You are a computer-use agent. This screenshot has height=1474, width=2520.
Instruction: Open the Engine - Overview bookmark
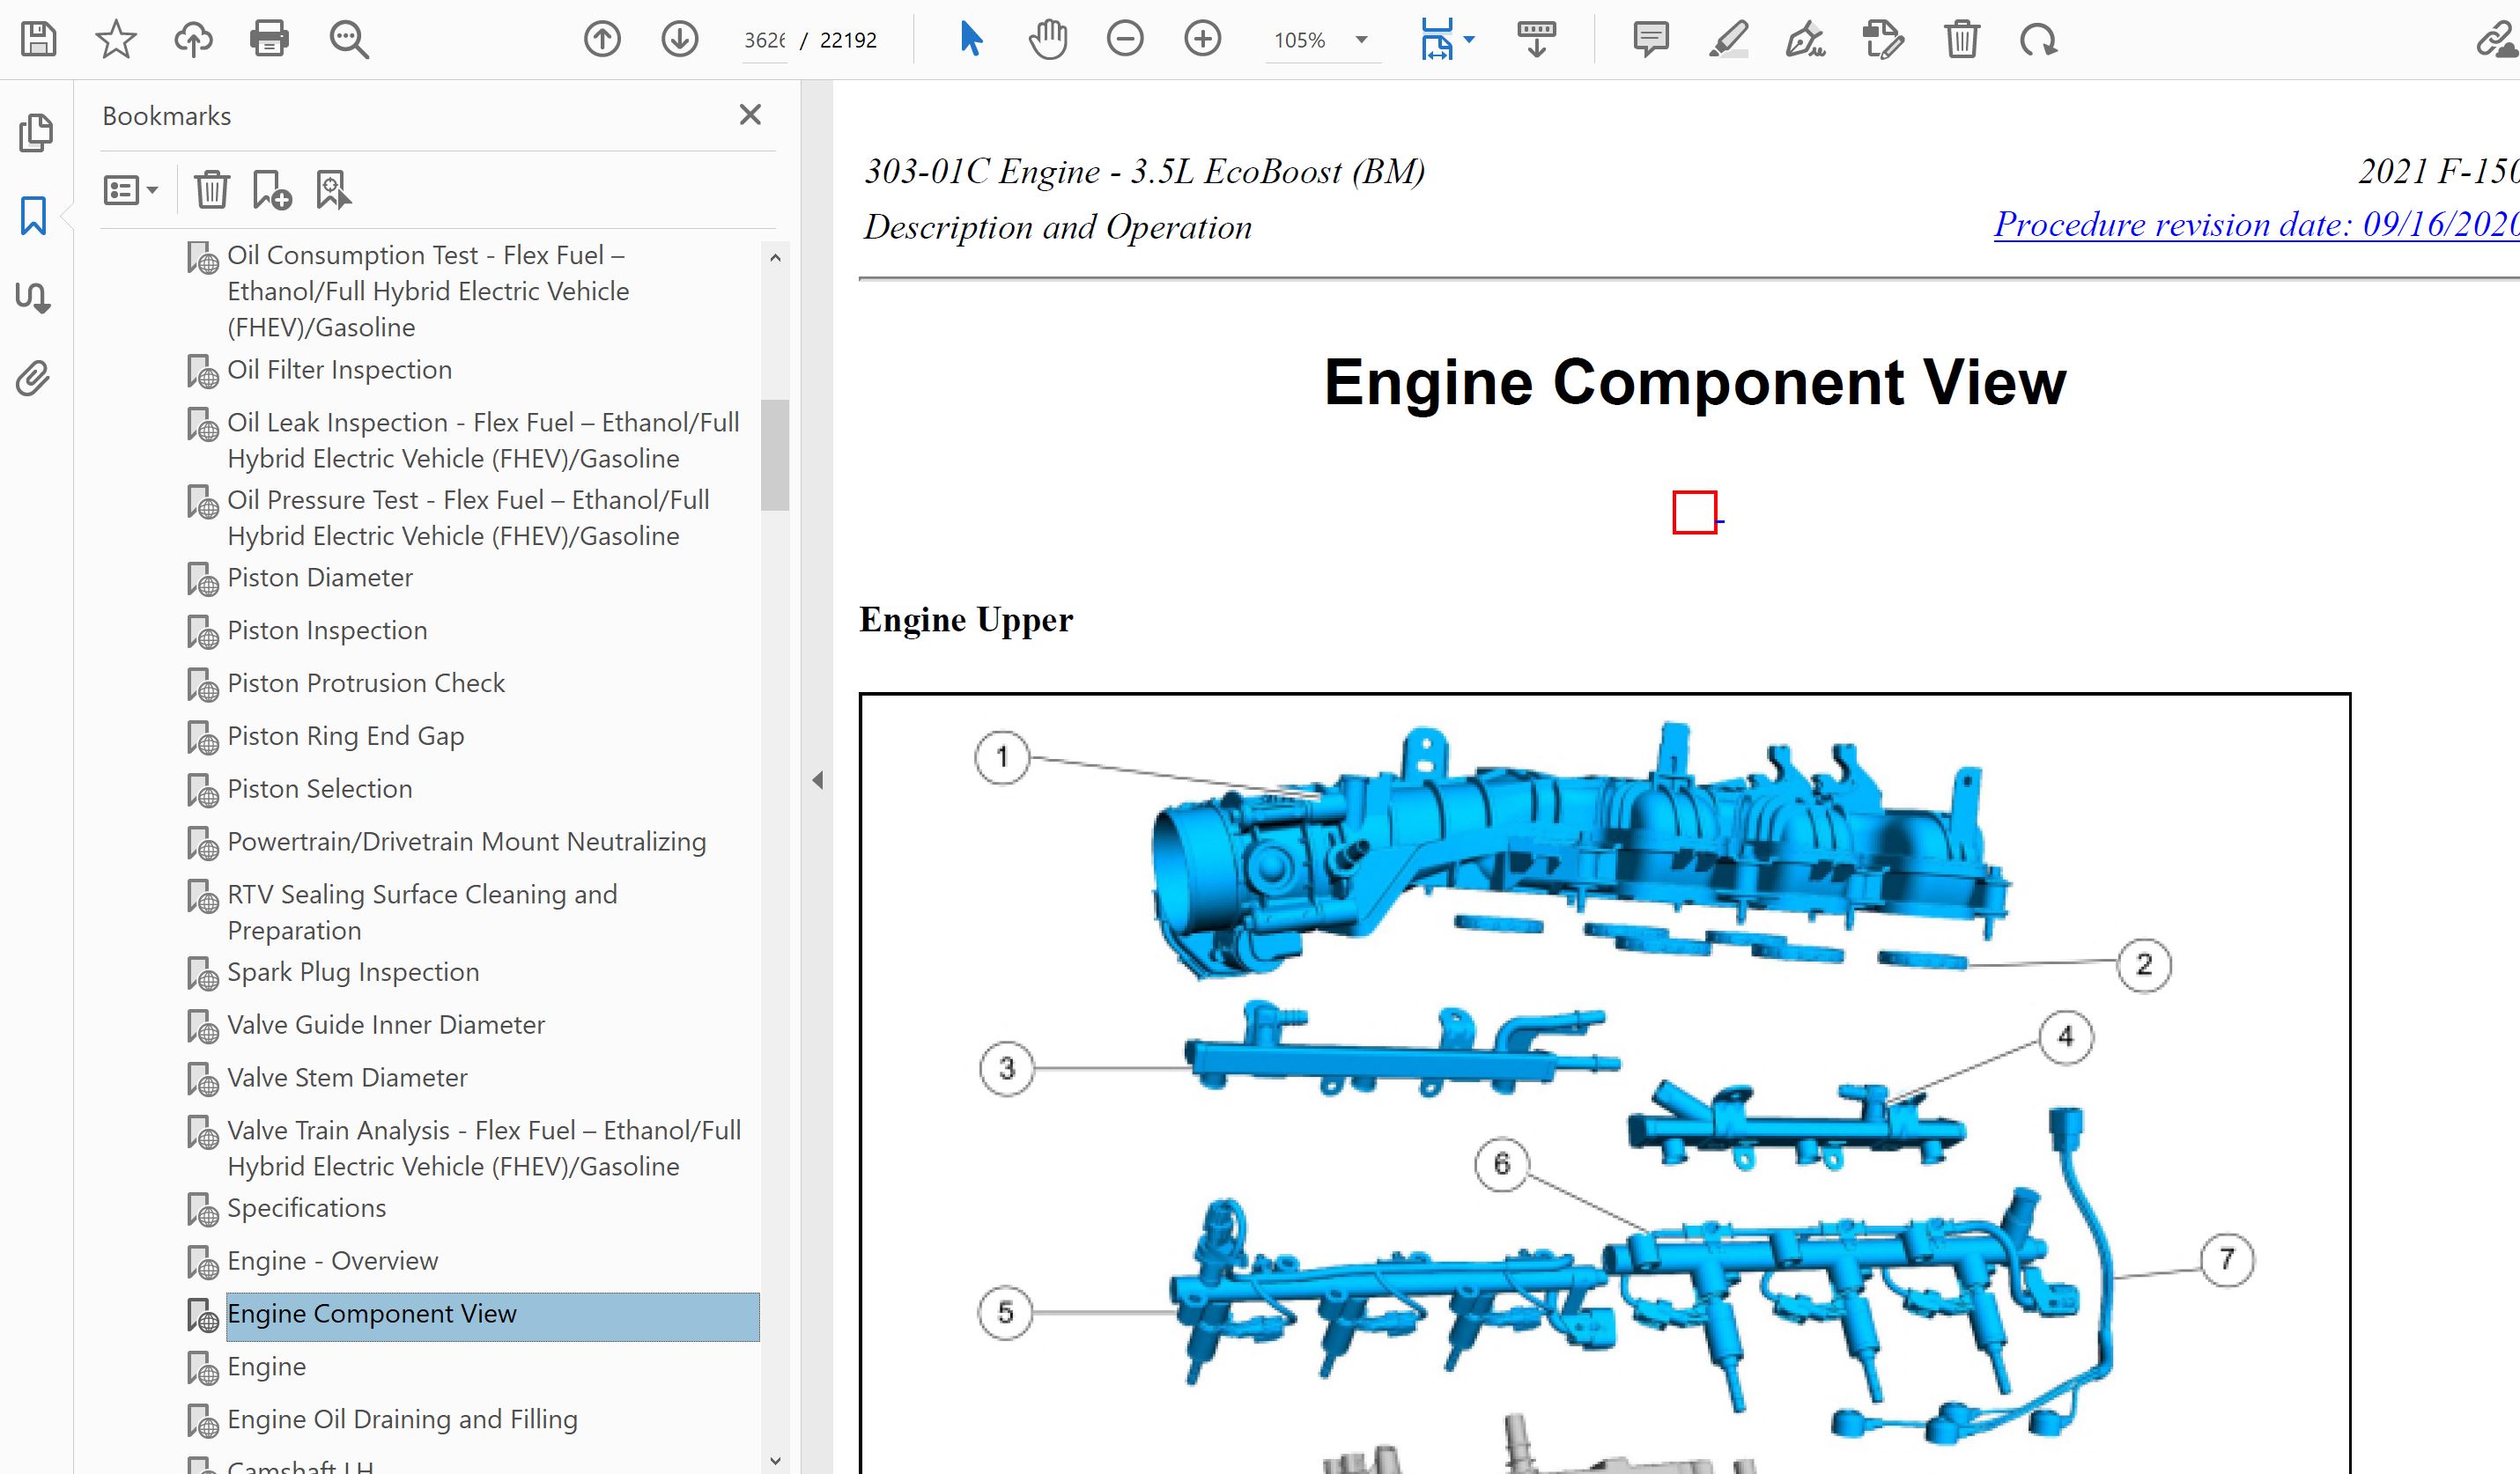click(332, 1261)
